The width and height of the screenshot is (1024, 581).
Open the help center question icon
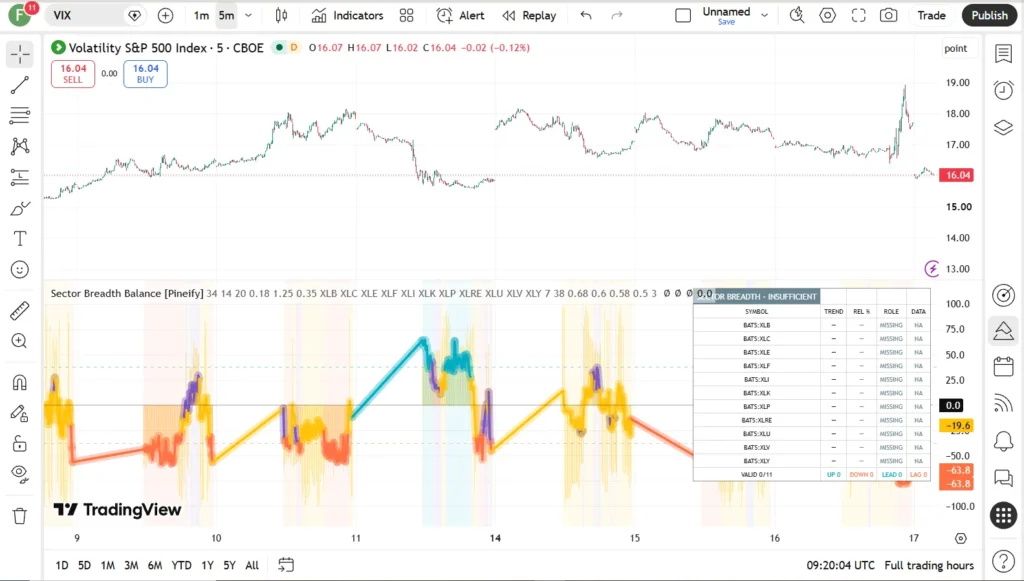pos(1004,560)
